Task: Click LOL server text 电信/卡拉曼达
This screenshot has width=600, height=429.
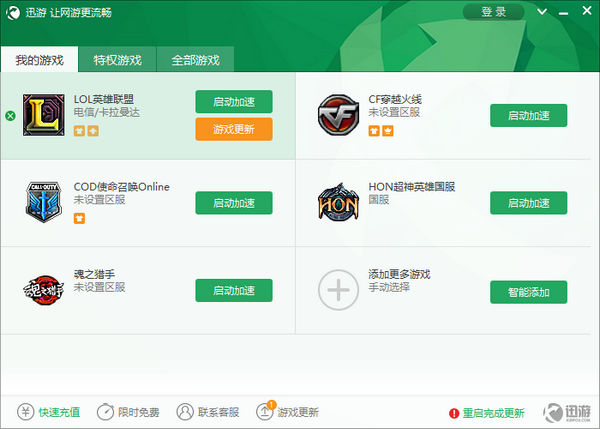Action: [107, 113]
